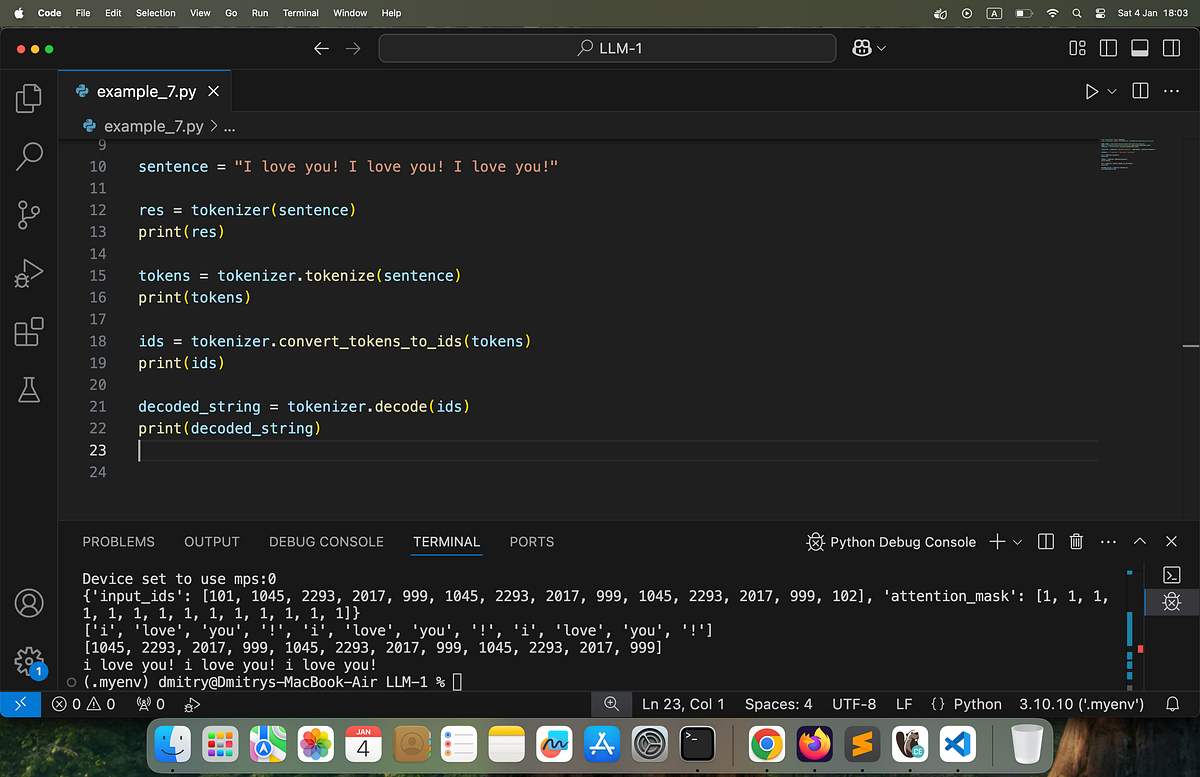Split the editor to the right
This screenshot has width=1200, height=777.
click(x=1140, y=91)
